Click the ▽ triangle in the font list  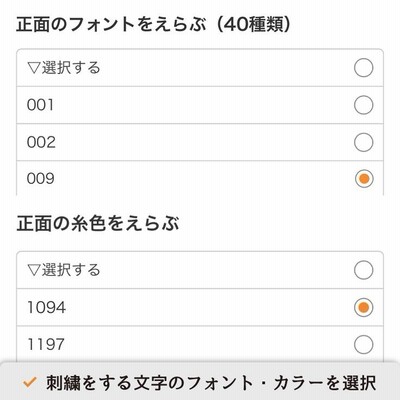[34, 68]
